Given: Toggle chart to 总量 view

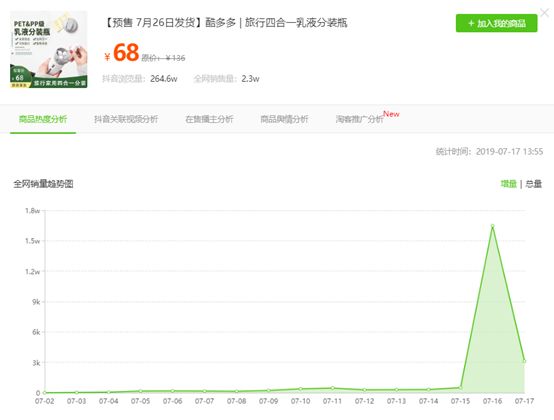Looking at the screenshot, I should tap(534, 184).
